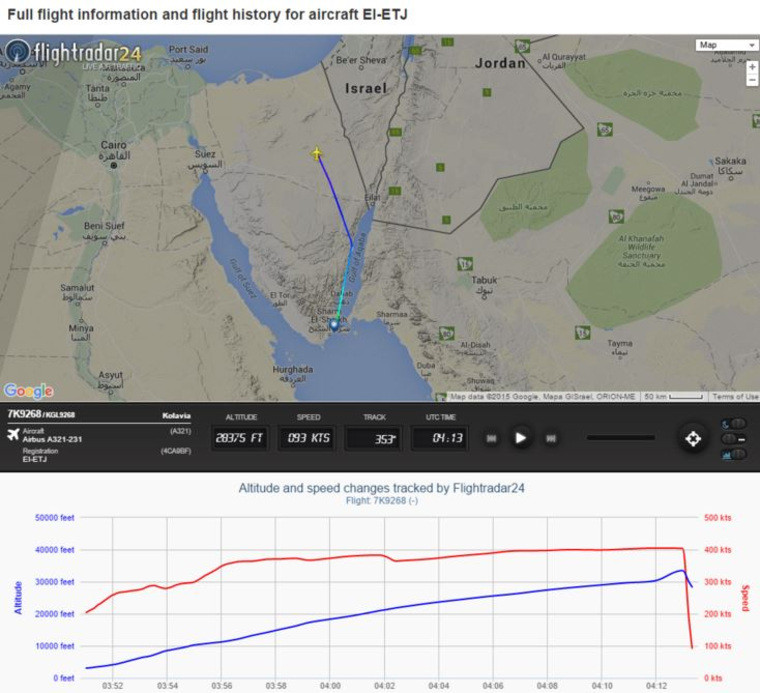Viewport: 760px width, 693px height.
Task: Open the Map type dropdown
Action: 727,45
